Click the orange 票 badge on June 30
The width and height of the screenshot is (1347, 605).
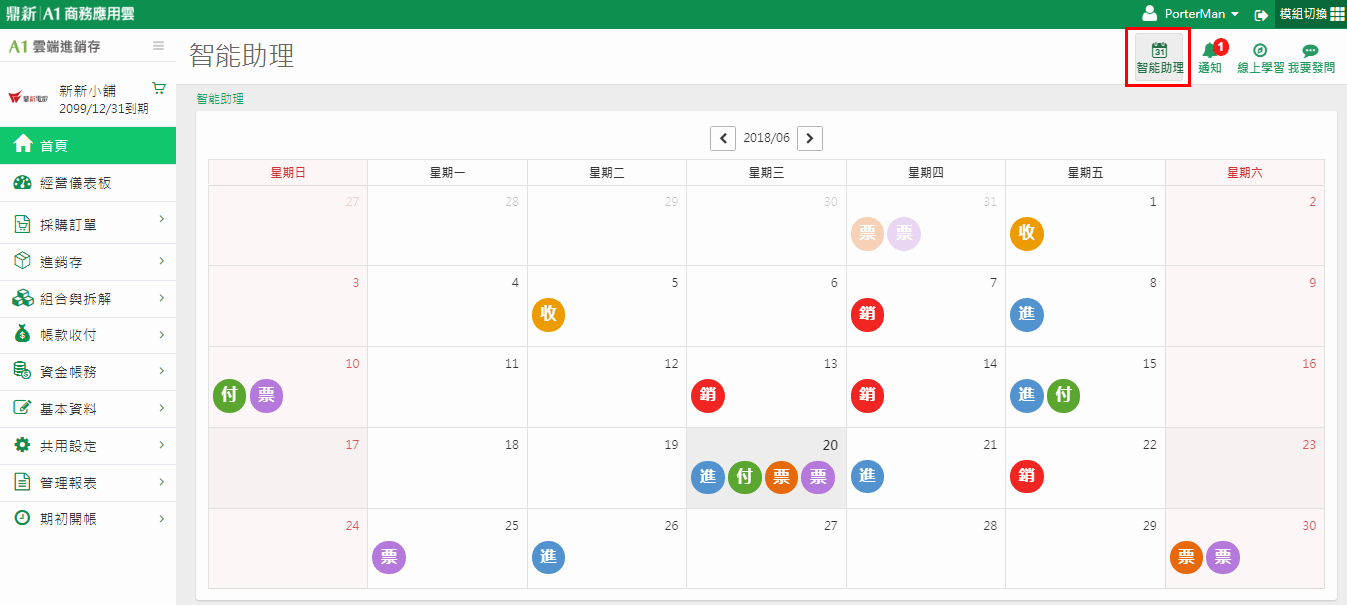1186,558
